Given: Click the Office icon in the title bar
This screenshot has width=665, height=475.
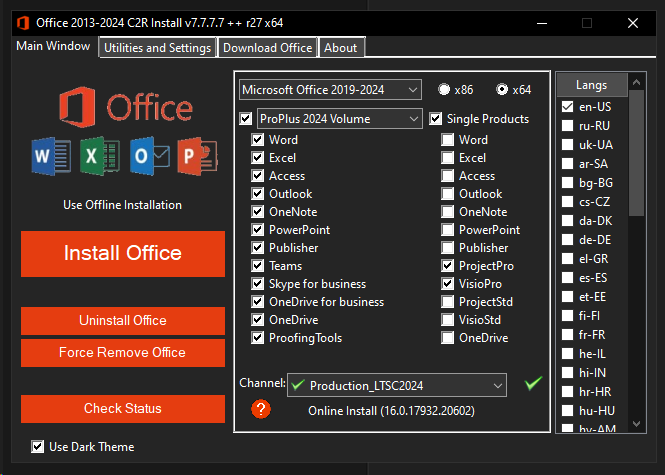Looking at the screenshot, I should (x=23, y=23).
